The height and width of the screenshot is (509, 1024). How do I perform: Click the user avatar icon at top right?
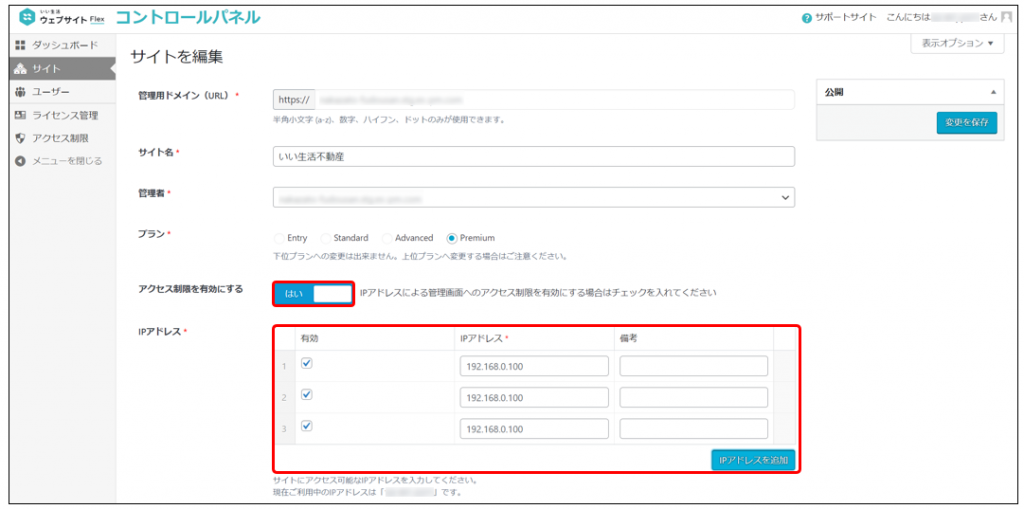1006,18
